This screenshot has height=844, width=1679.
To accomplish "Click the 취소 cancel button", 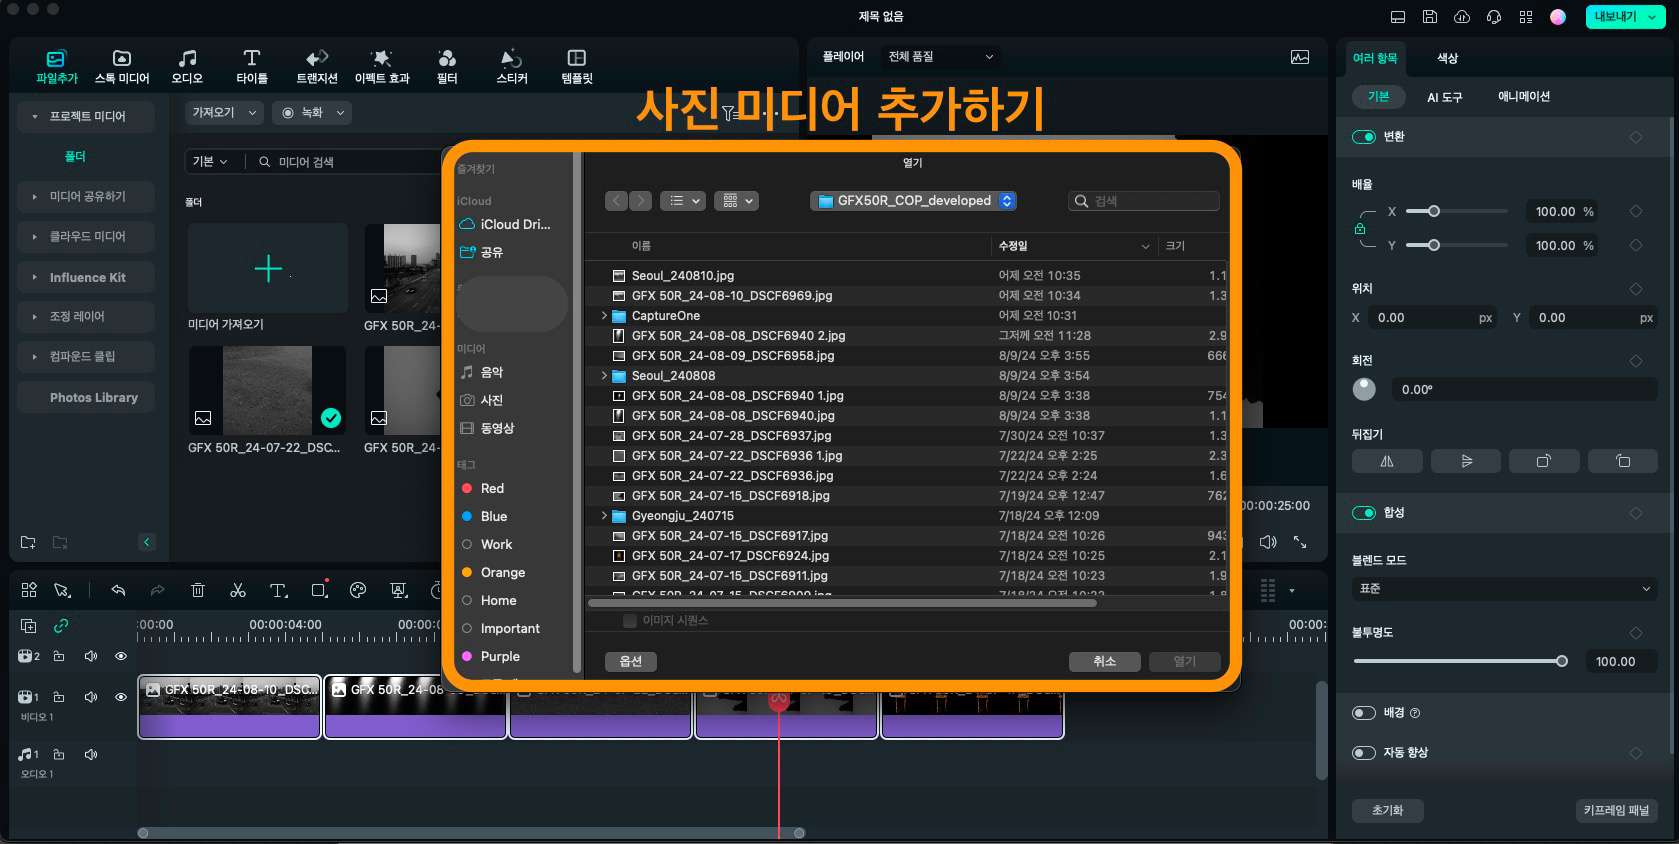I will coord(1105,661).
